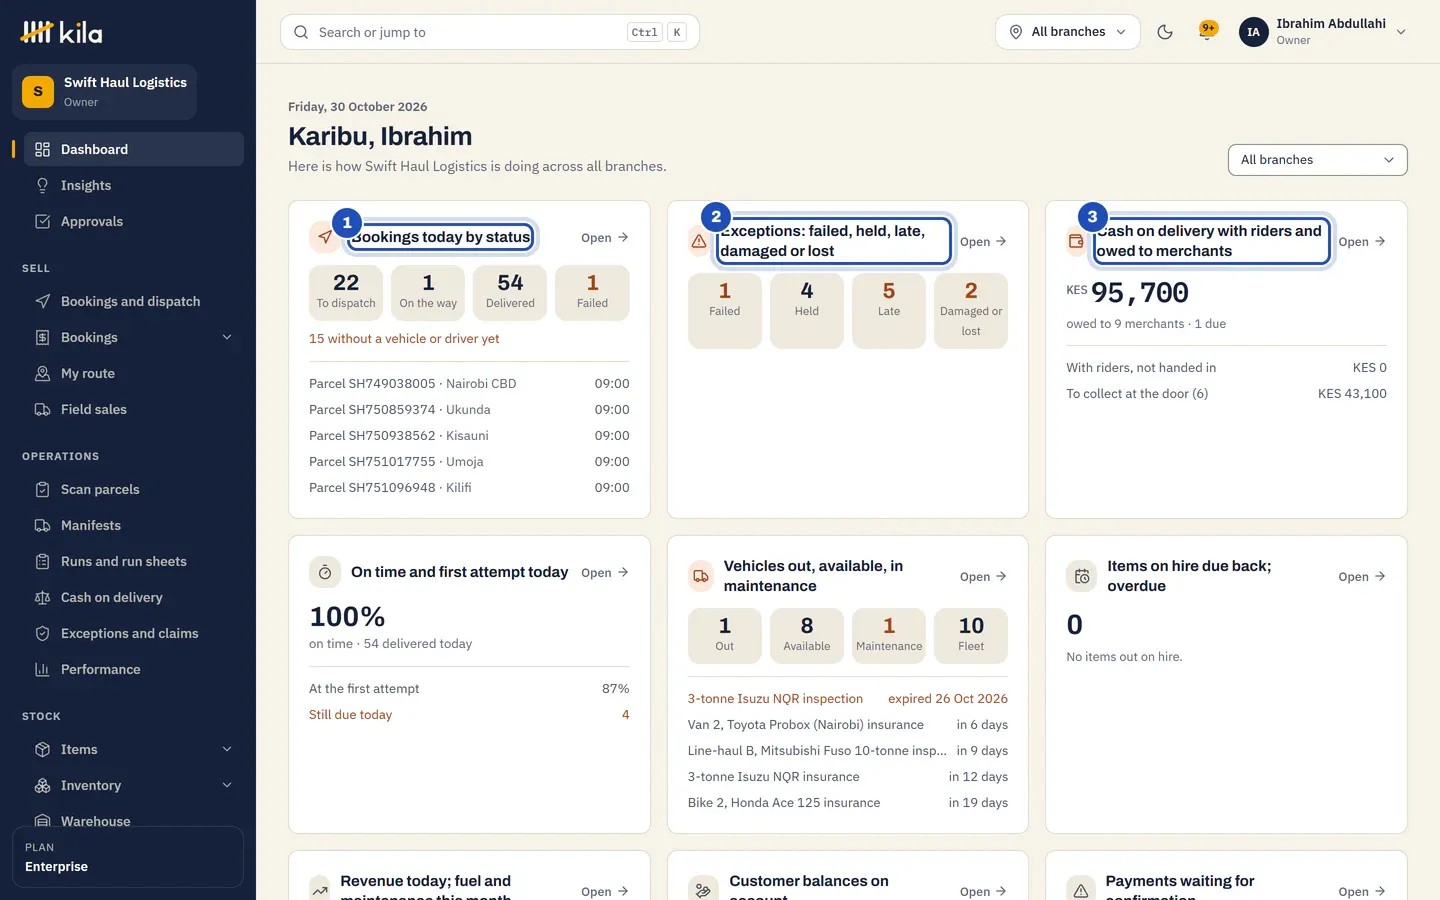The image size is (1440, 900).
Task: Expand the Items submenu
Action: tap(227, 749)
